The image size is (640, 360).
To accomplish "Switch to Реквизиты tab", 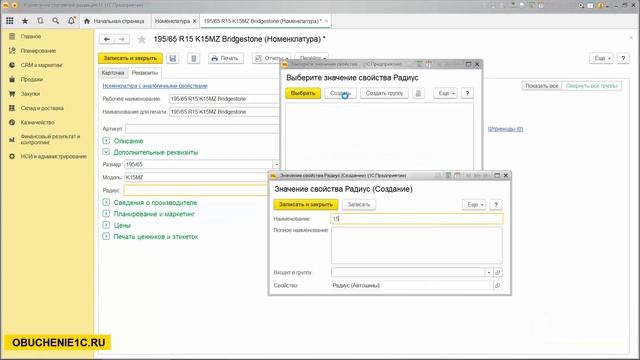I will (x=144, y=73).
